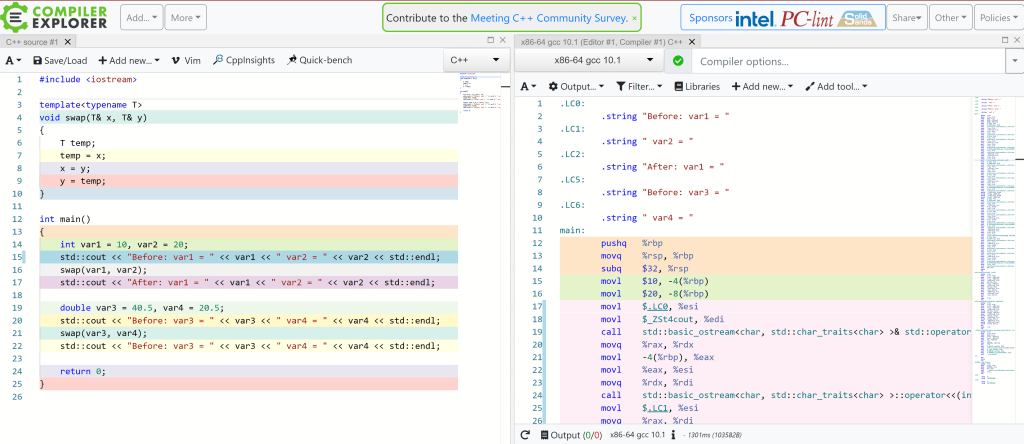Open code in CppInsights

[243, 60]
